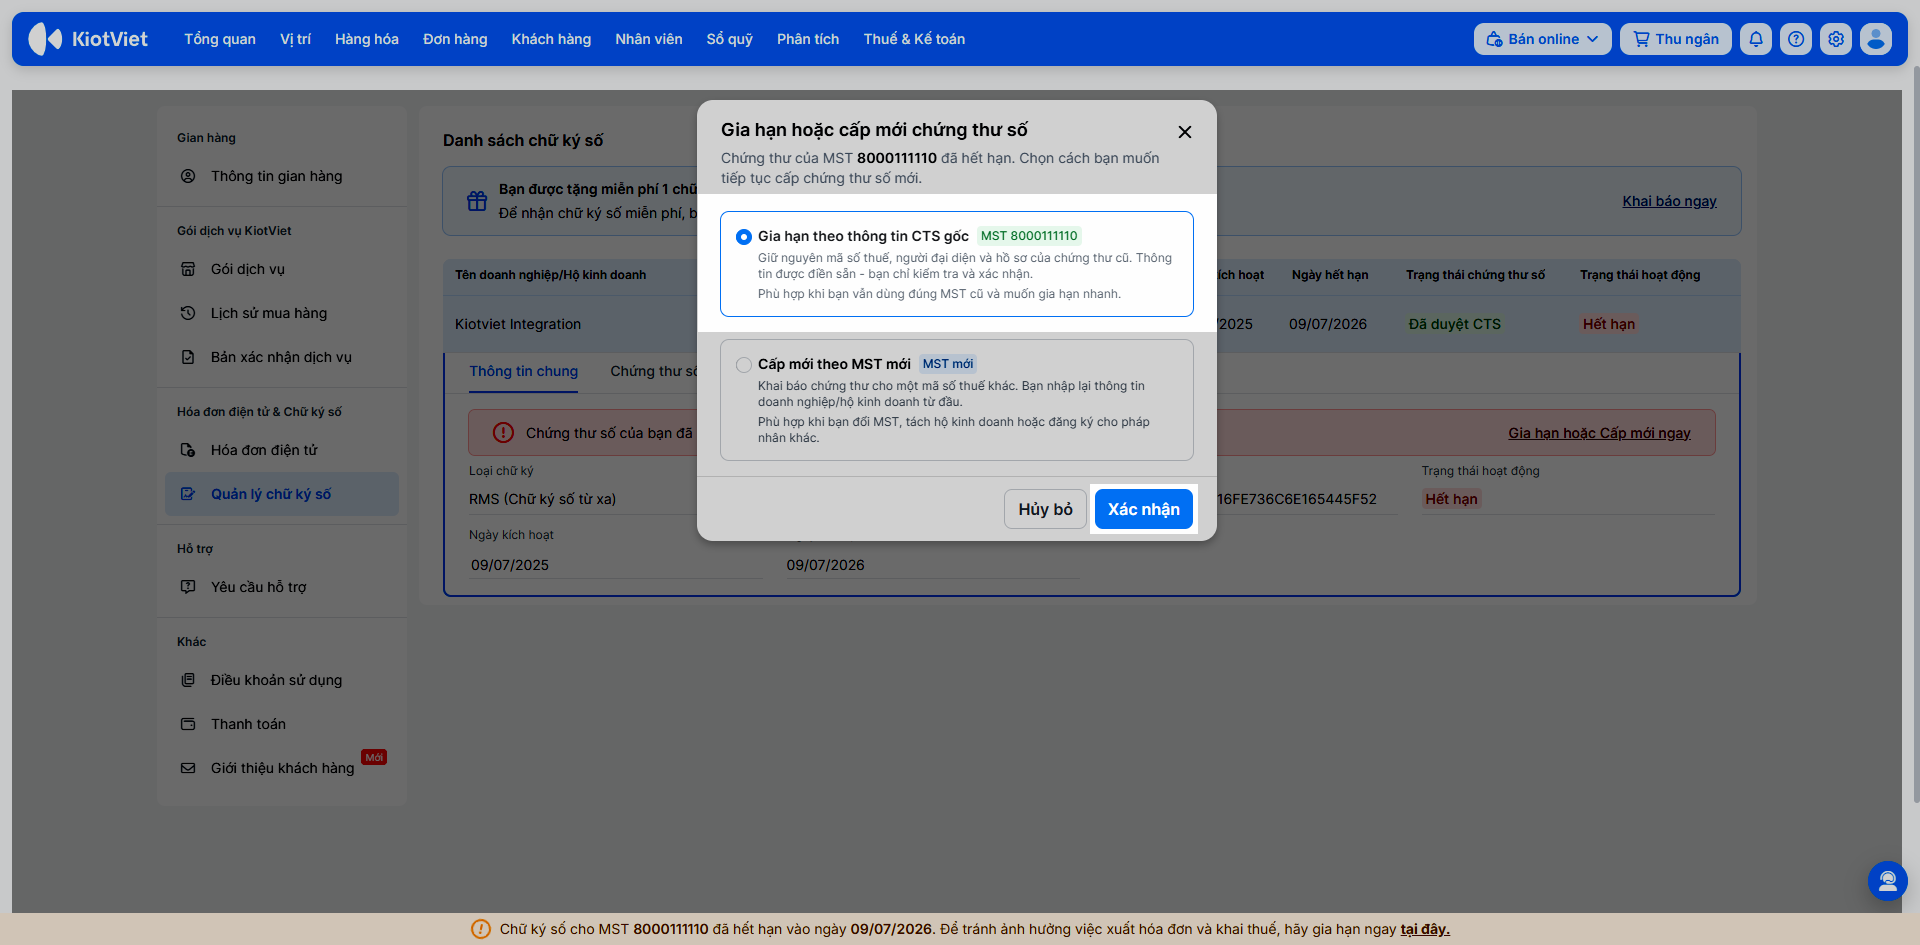Viewport: 1920px width, 945px height.
Task: Click the expired certificate warning icon
Action: coord(503,433)
